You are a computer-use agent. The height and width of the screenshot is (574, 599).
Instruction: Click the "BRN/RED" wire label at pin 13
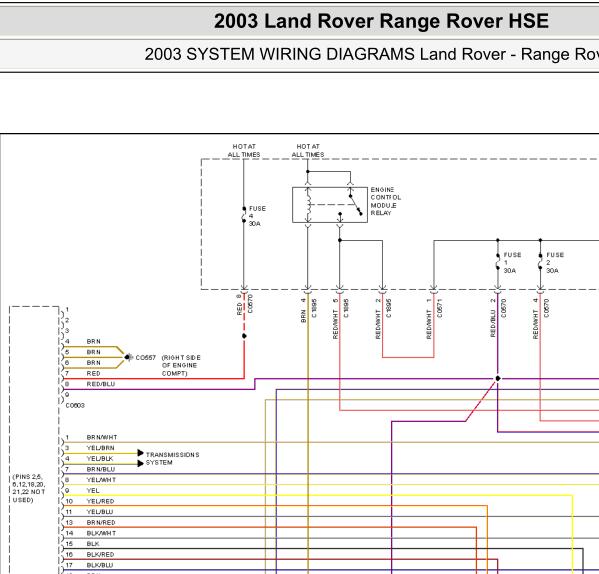[x=101, y=522]
